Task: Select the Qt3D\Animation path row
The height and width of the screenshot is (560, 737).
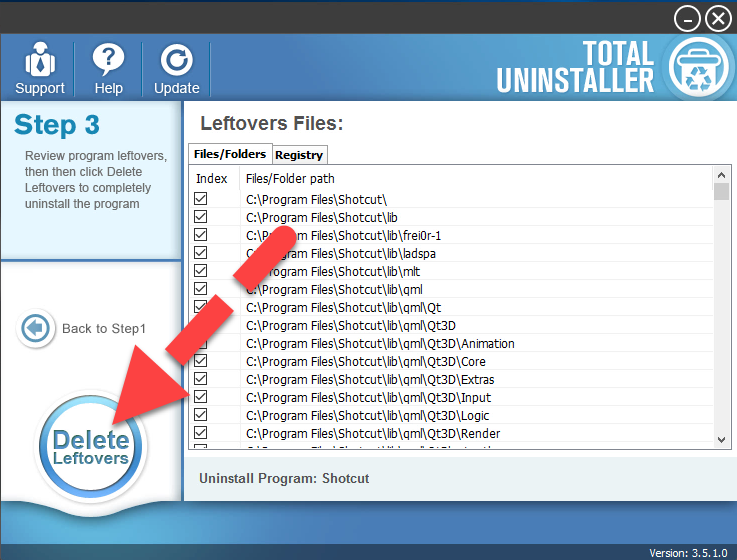Action: click(x=380, y=344)
